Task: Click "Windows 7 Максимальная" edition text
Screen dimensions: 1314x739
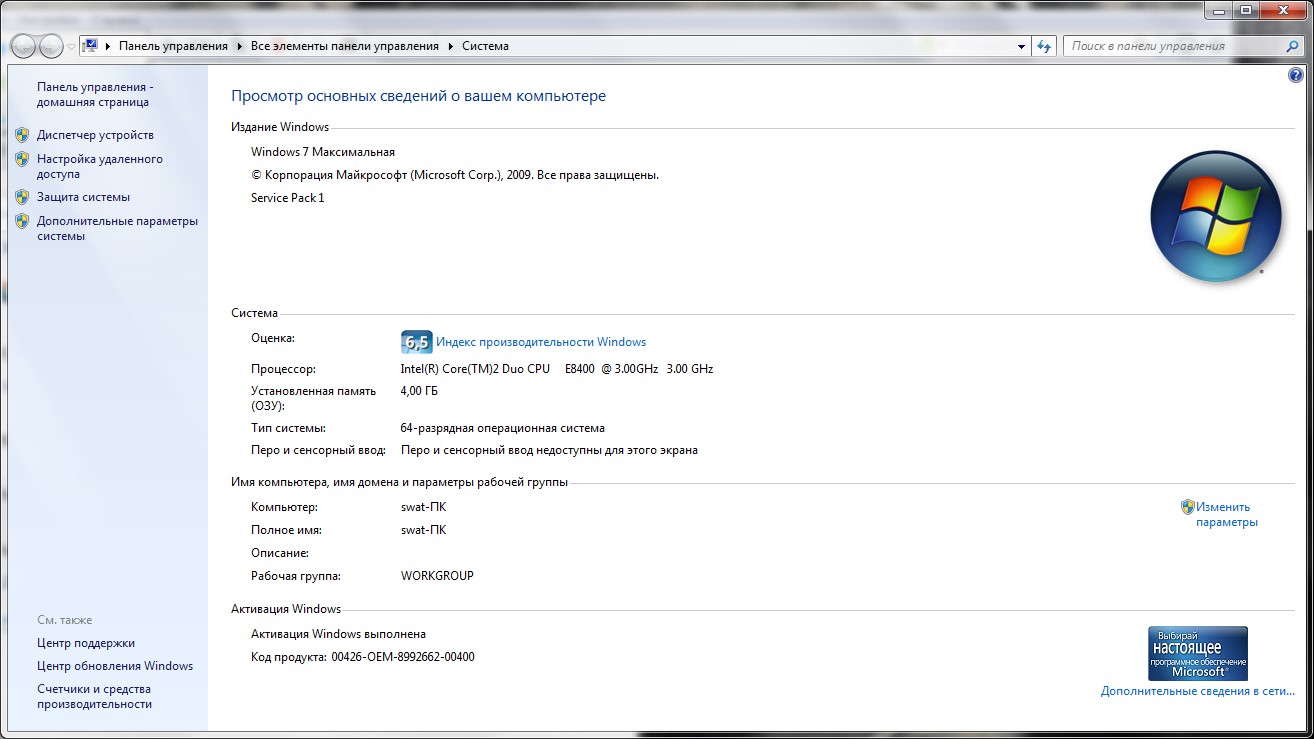Action: [x=323, y=152]
